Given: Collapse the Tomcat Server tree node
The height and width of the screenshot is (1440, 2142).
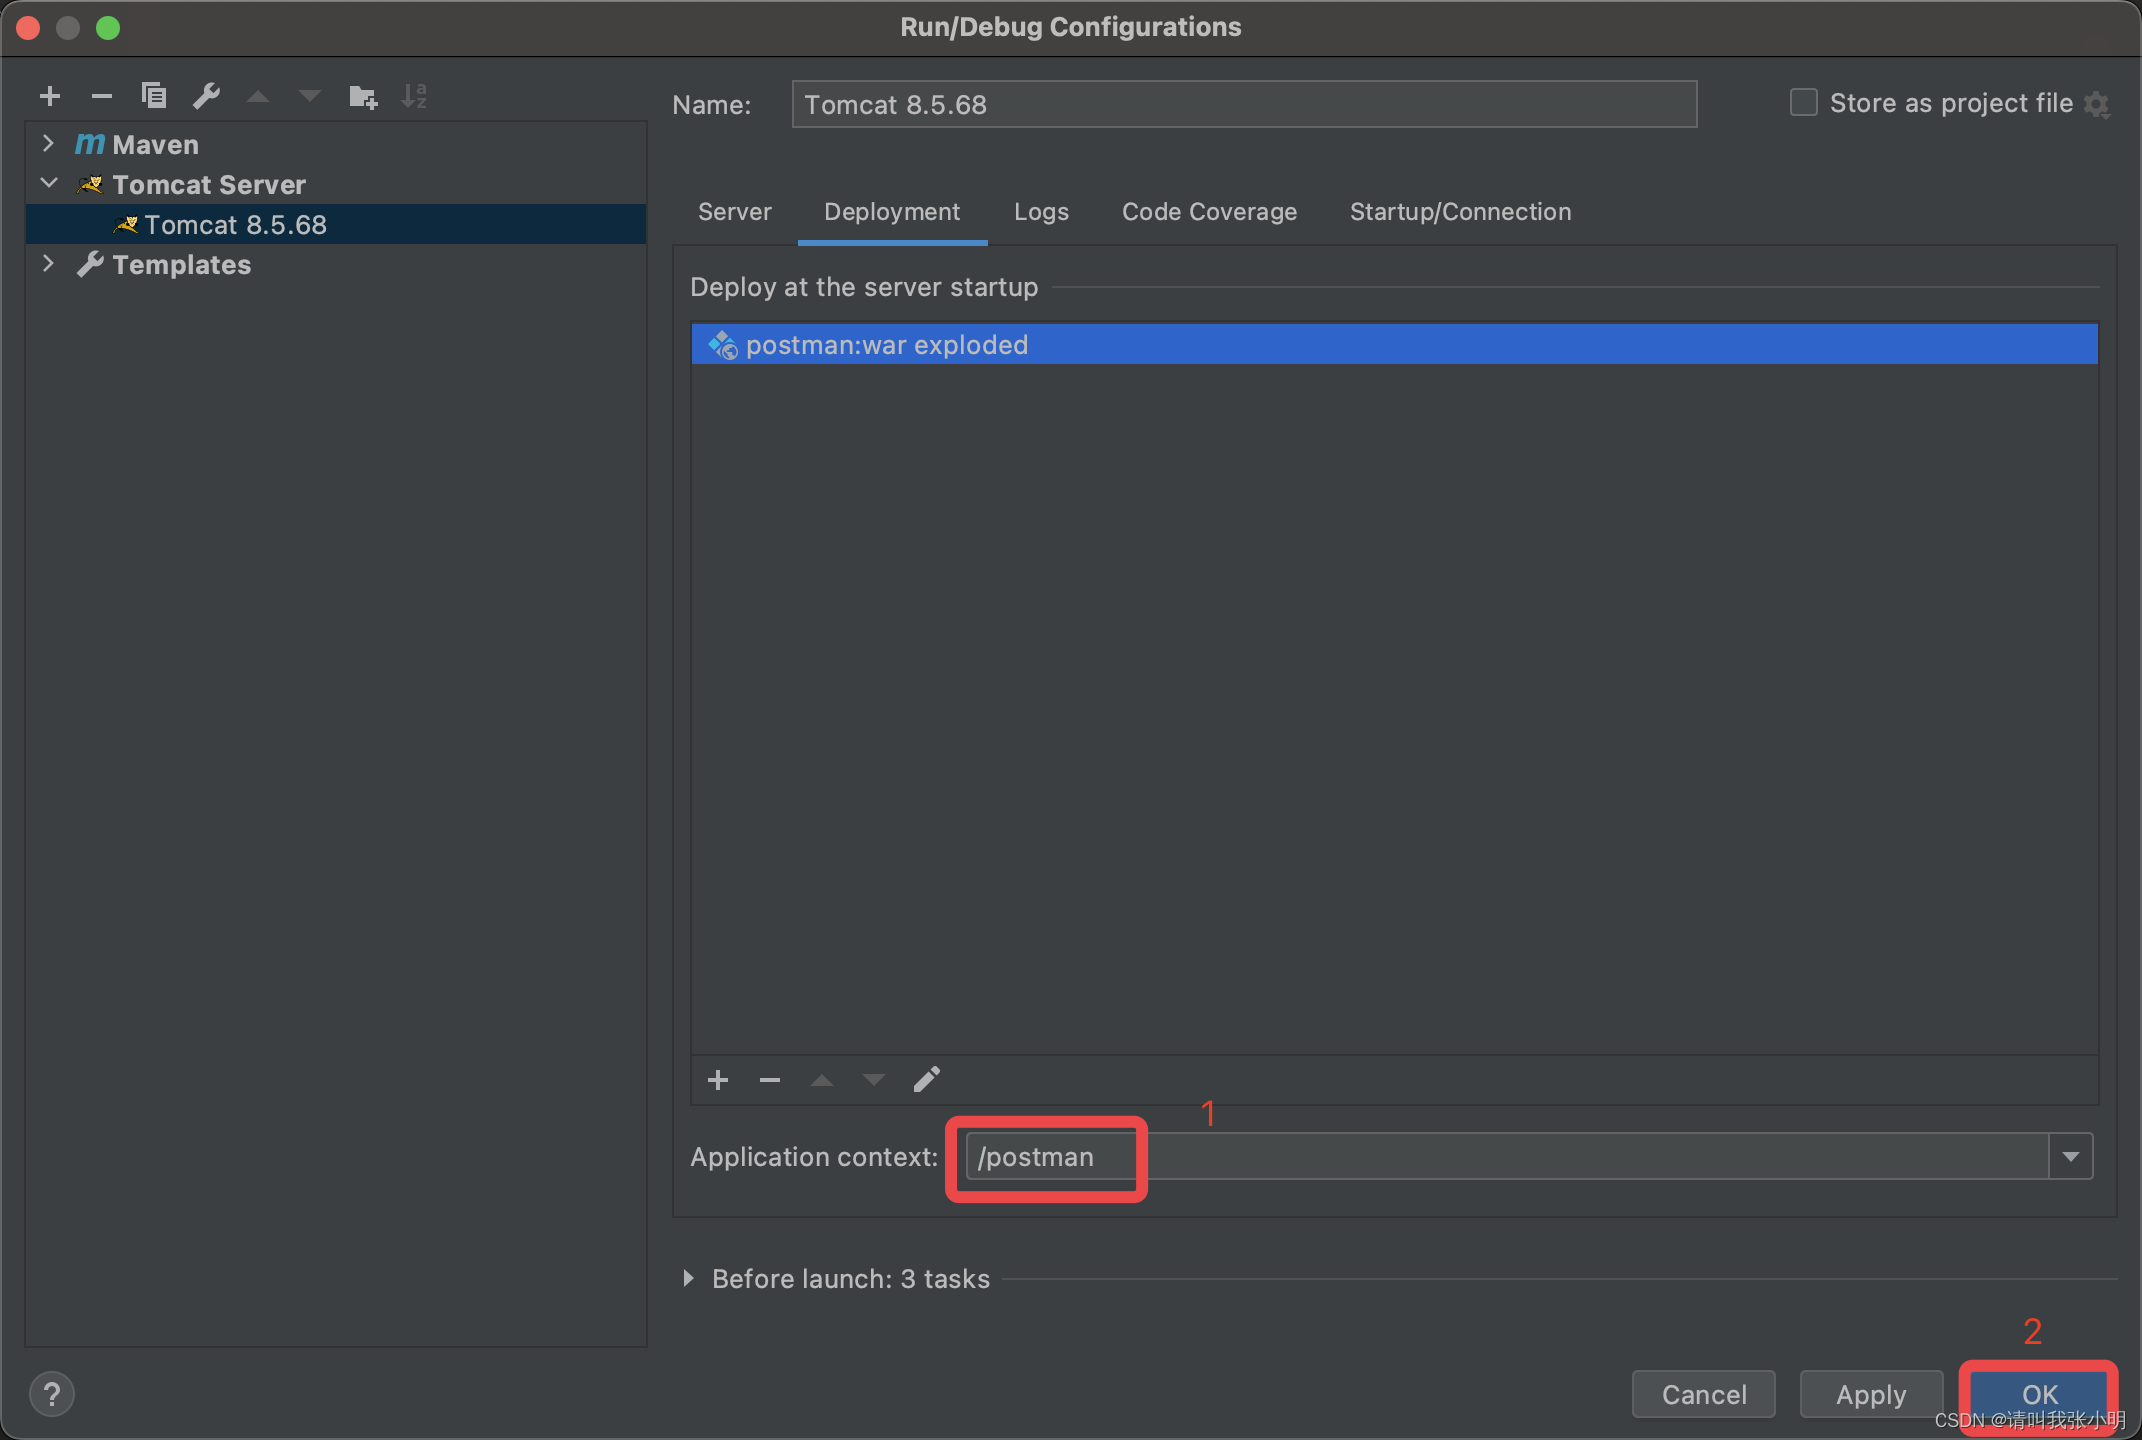Looking at the screenshot, I should click(49, 184).
